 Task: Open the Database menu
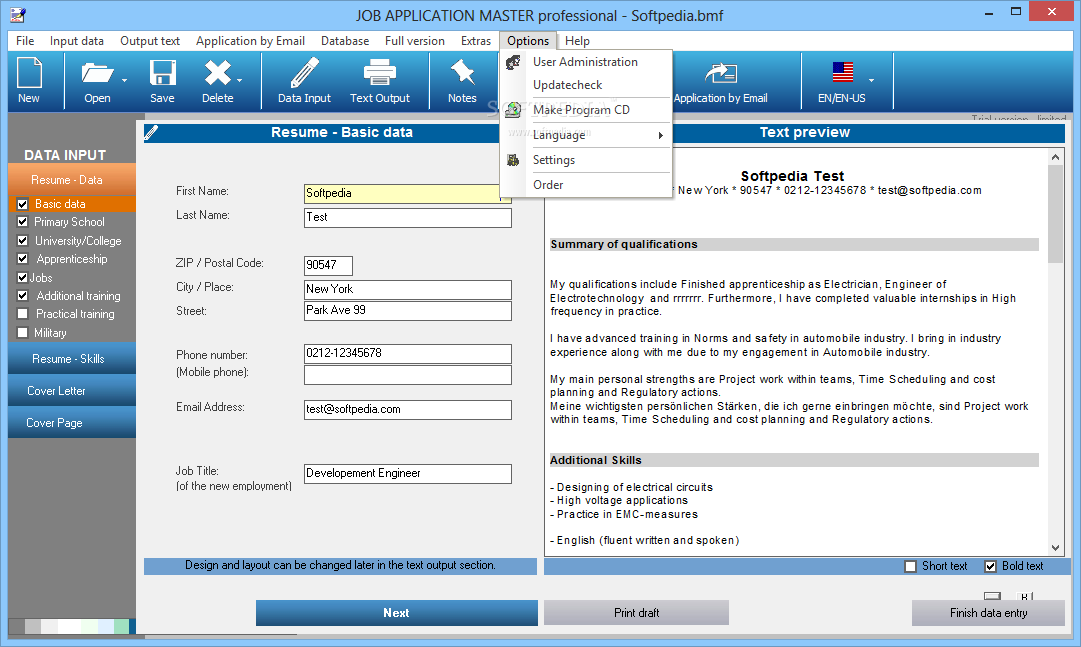point(345,41)
